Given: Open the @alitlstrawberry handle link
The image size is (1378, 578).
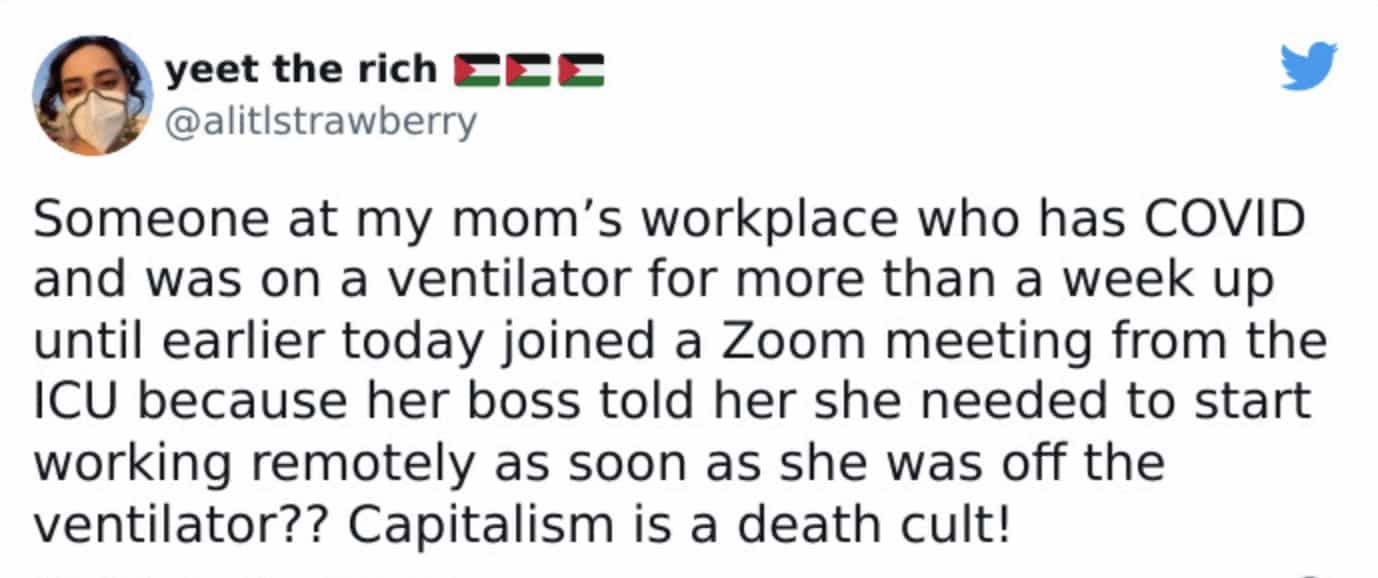Looking at the screenshot, I should click(320, 122).
